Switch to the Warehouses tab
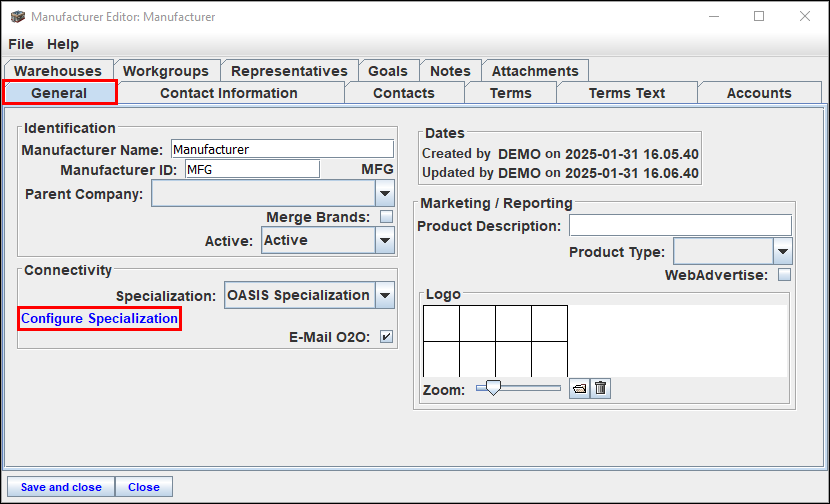 (x=58, y=71)
